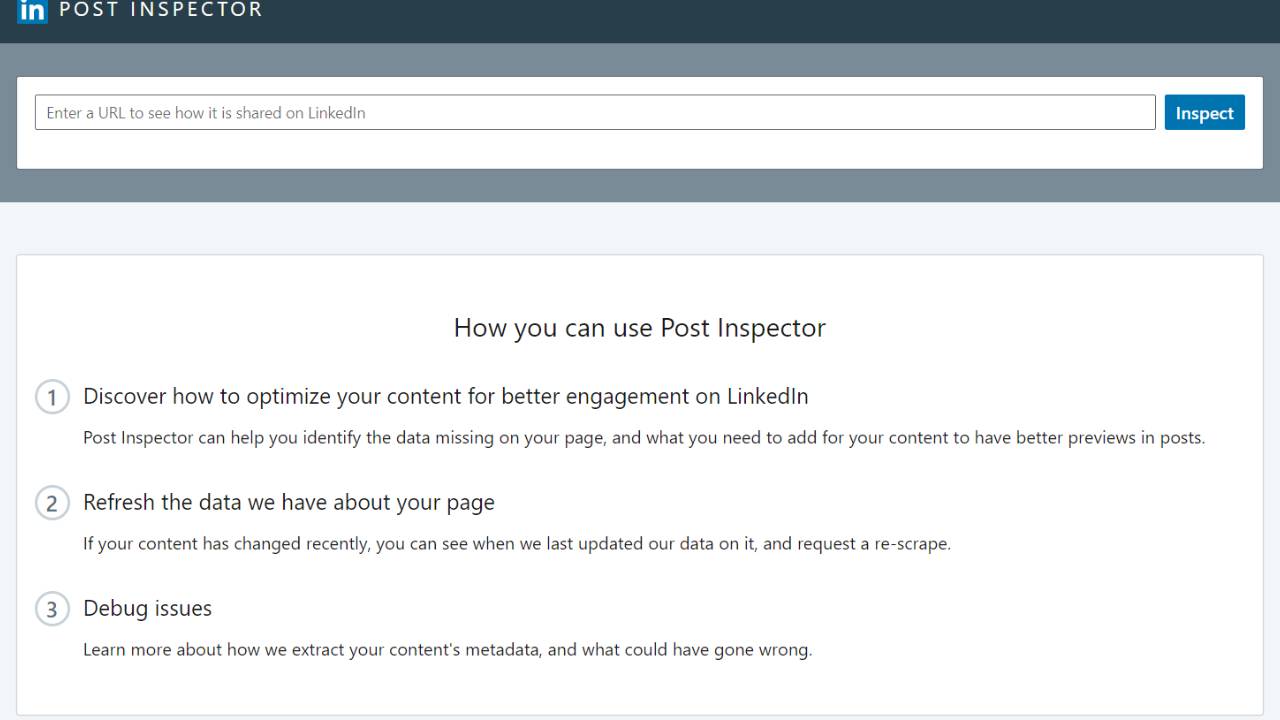The width and height of the screenshot is (1280, 720).
Task: Select the numbered circle for step 2
Action: tap(52, 503)
